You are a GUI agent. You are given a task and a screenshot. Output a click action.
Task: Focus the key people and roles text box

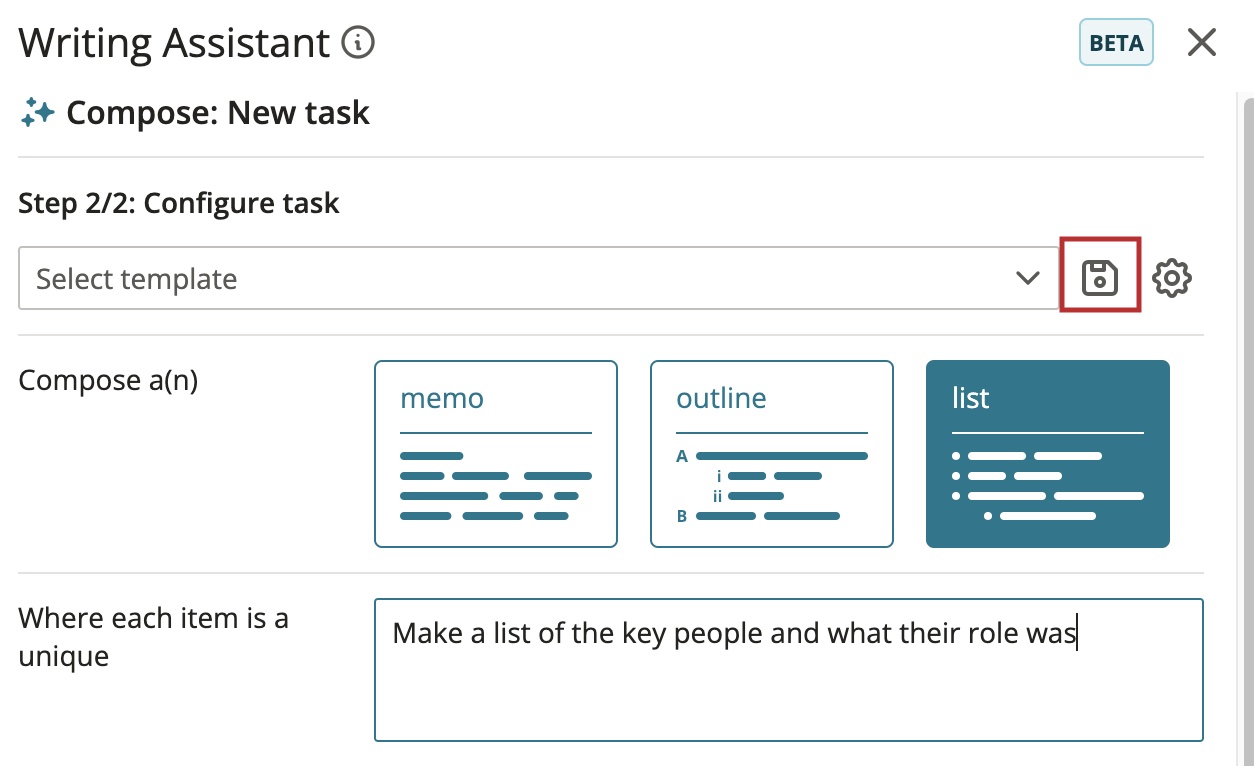click(789, 670)
